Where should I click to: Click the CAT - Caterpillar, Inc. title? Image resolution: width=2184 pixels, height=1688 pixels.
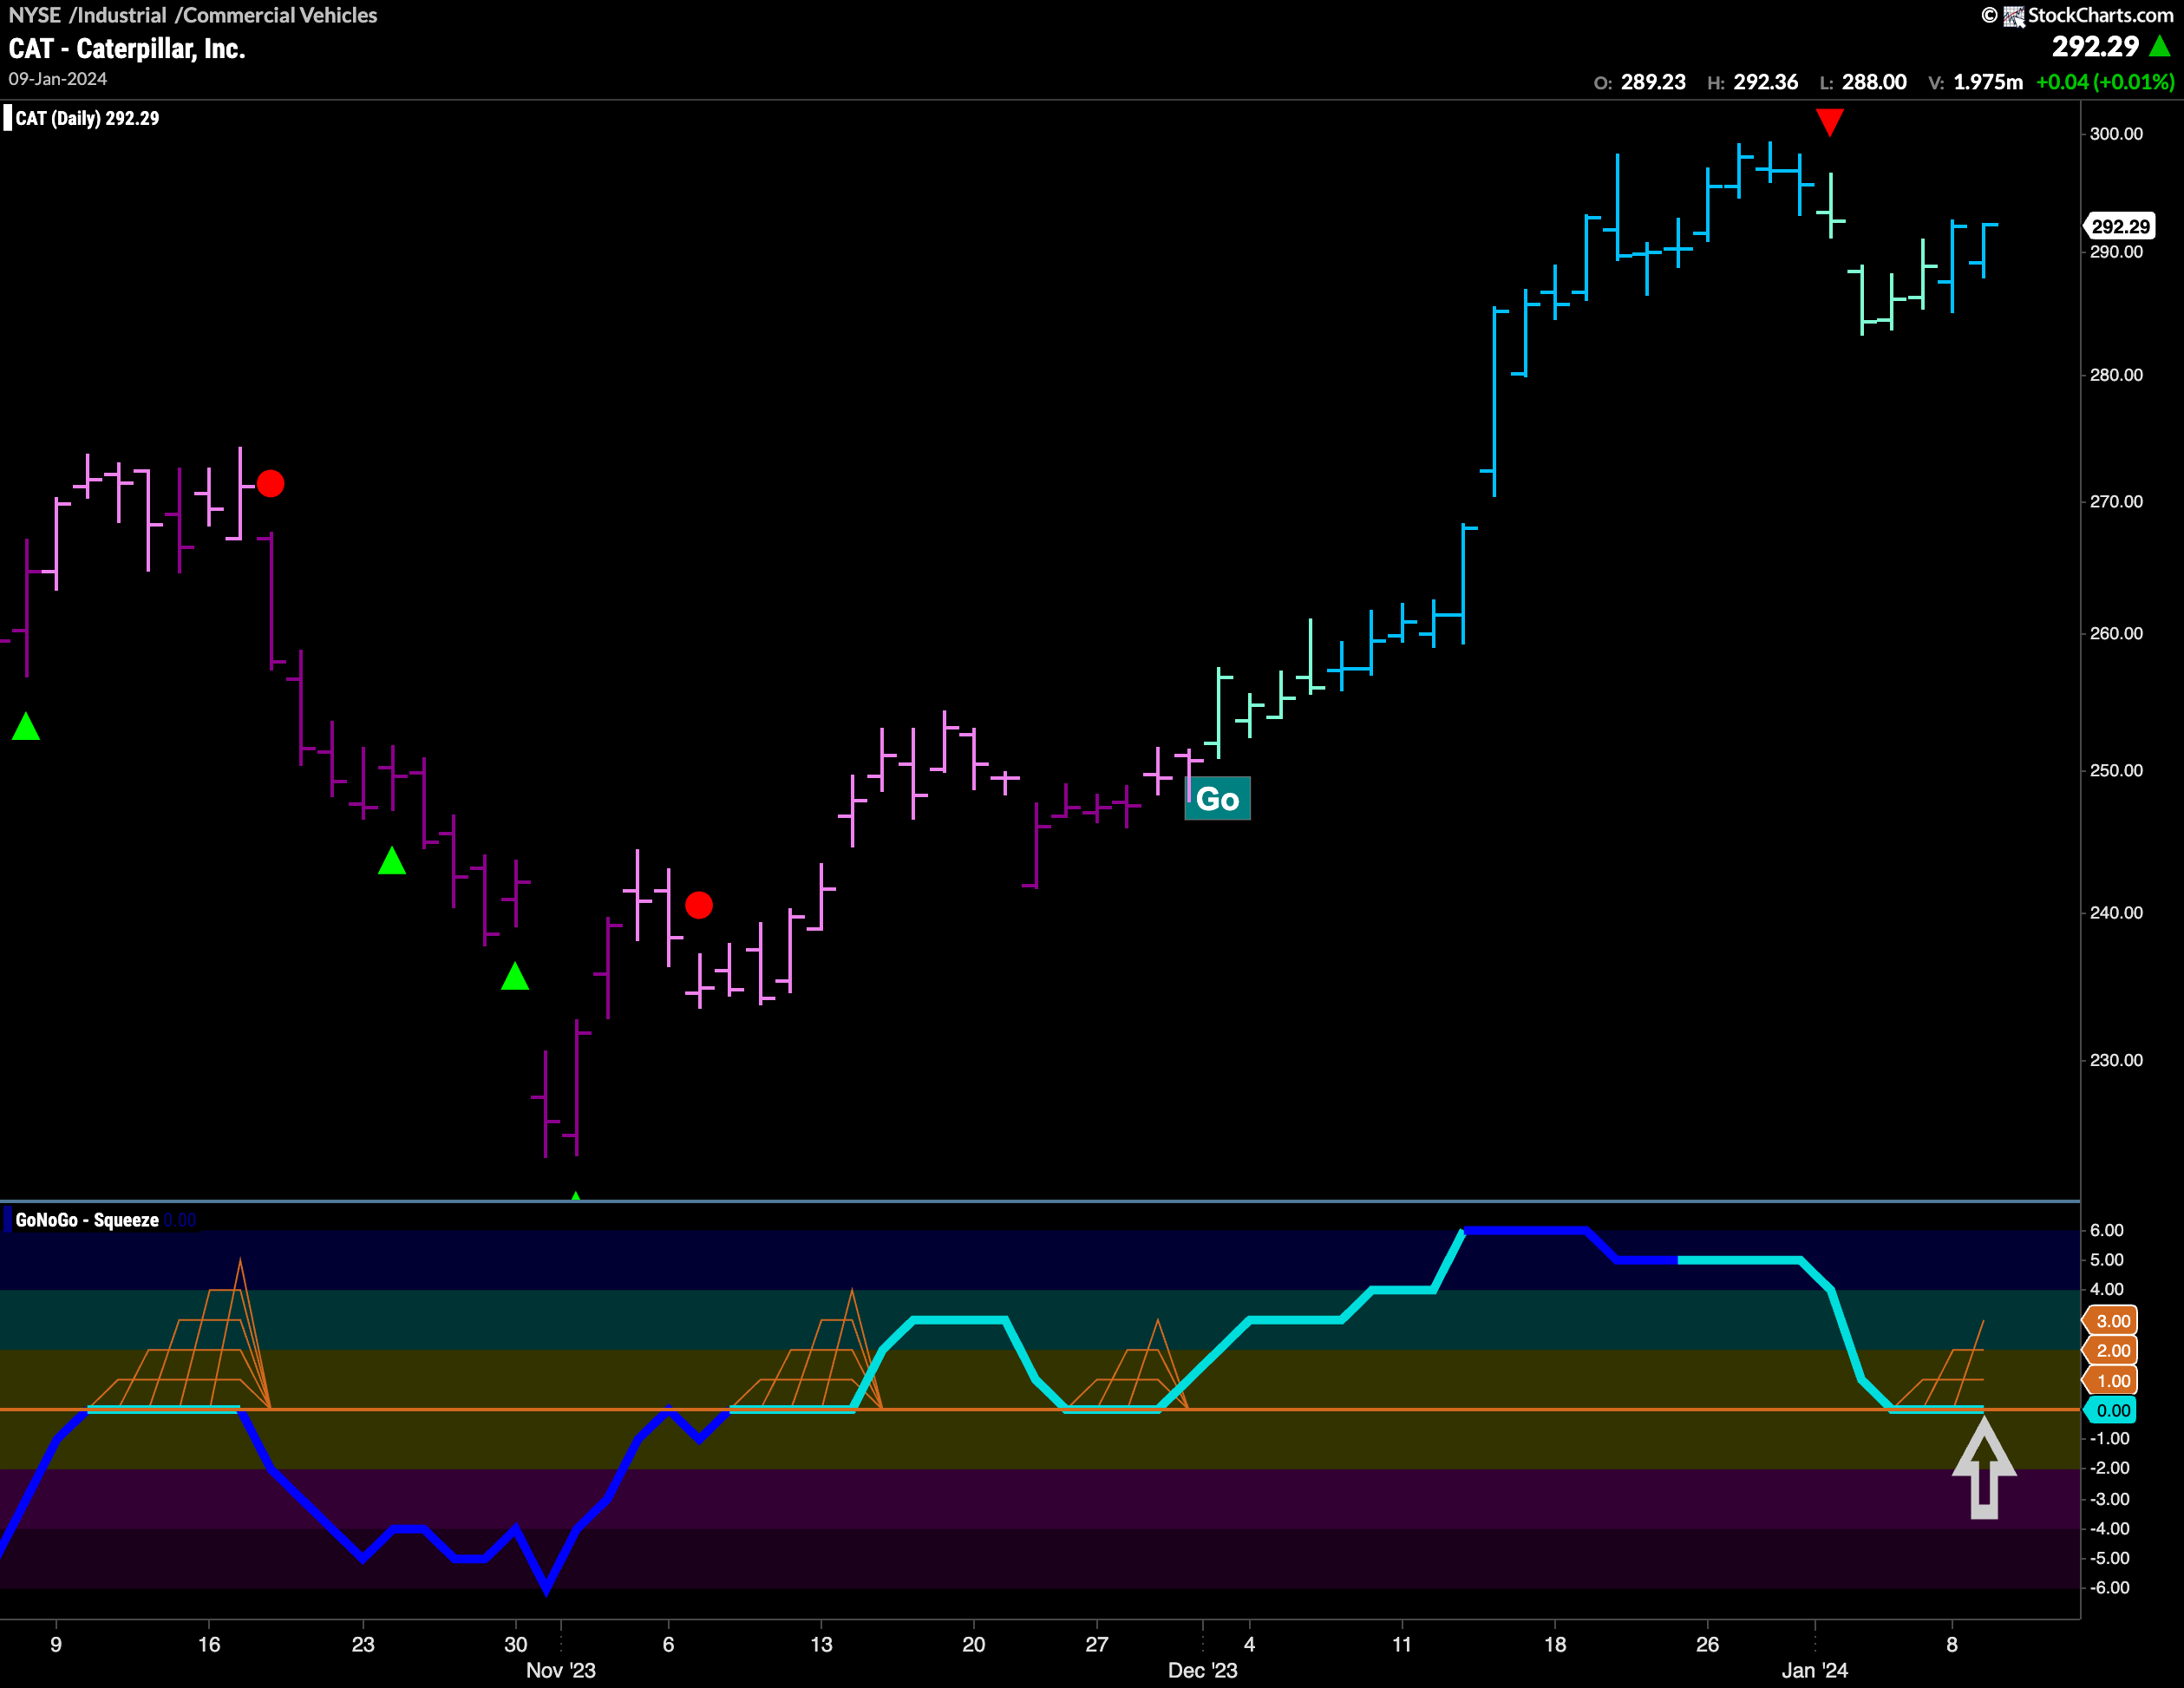(x=127, y=48)
